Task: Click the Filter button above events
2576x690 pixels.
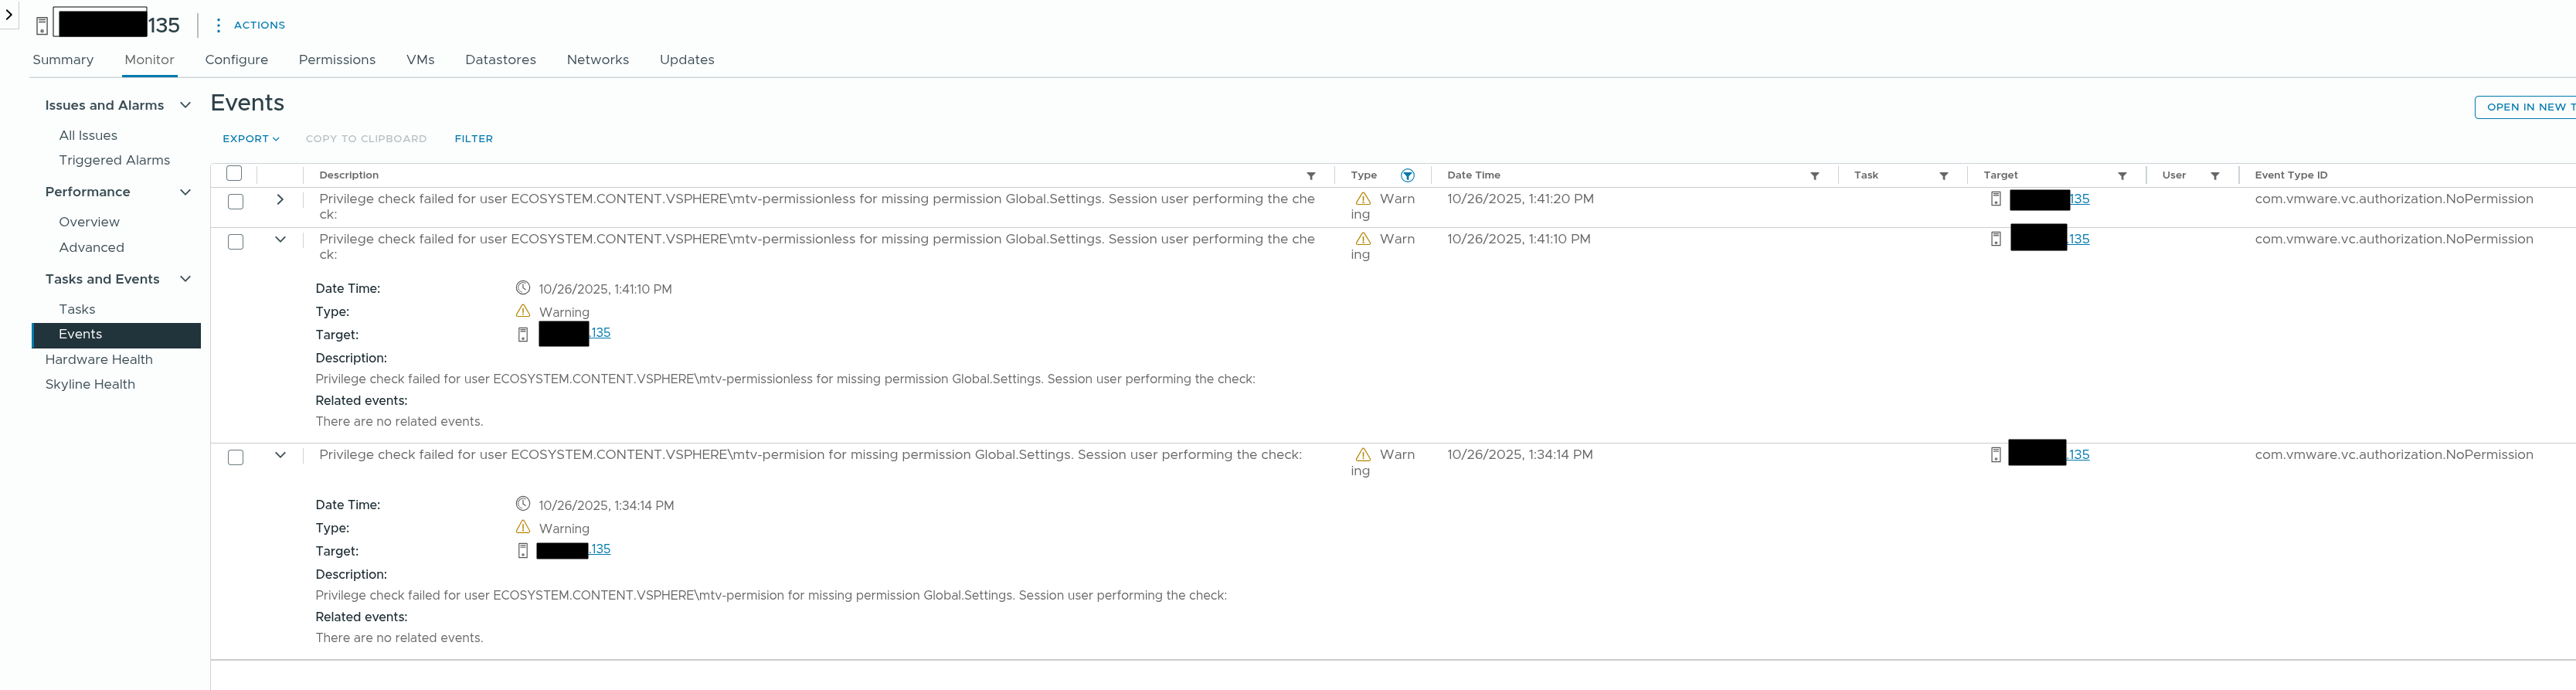Action: [473, 139]
